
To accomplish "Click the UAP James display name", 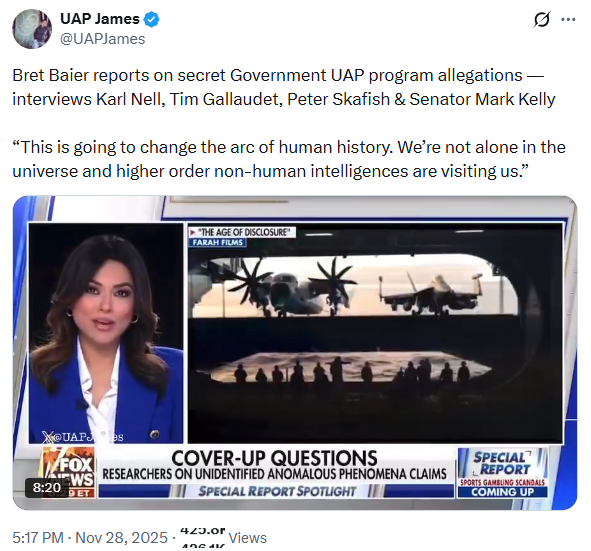I will (100, 19).
